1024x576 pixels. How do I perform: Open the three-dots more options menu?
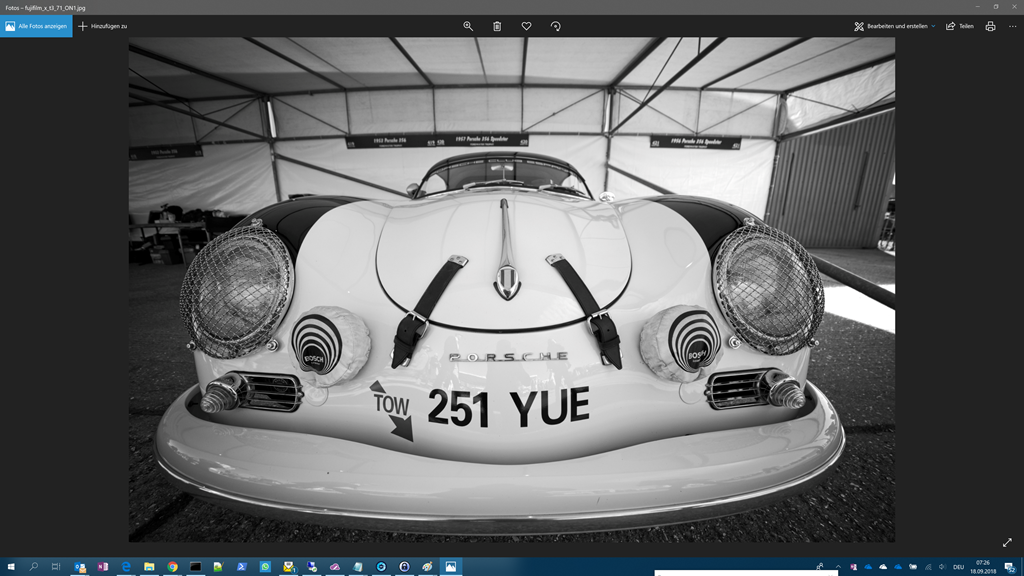1012,26
